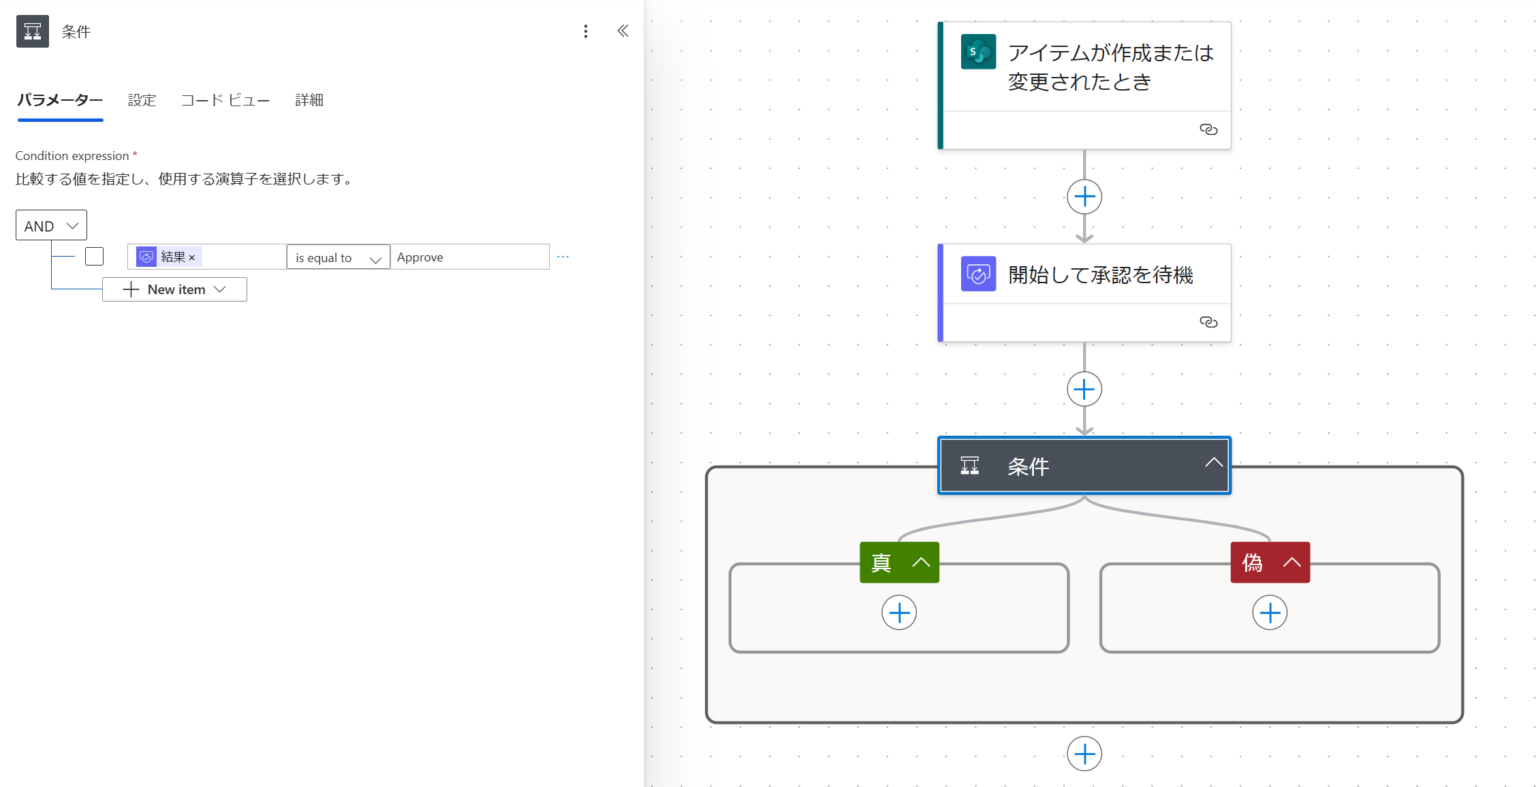Click the connection link icon on the approval card
Viewport: 1536px width, 787px height.
[1208, 322]
